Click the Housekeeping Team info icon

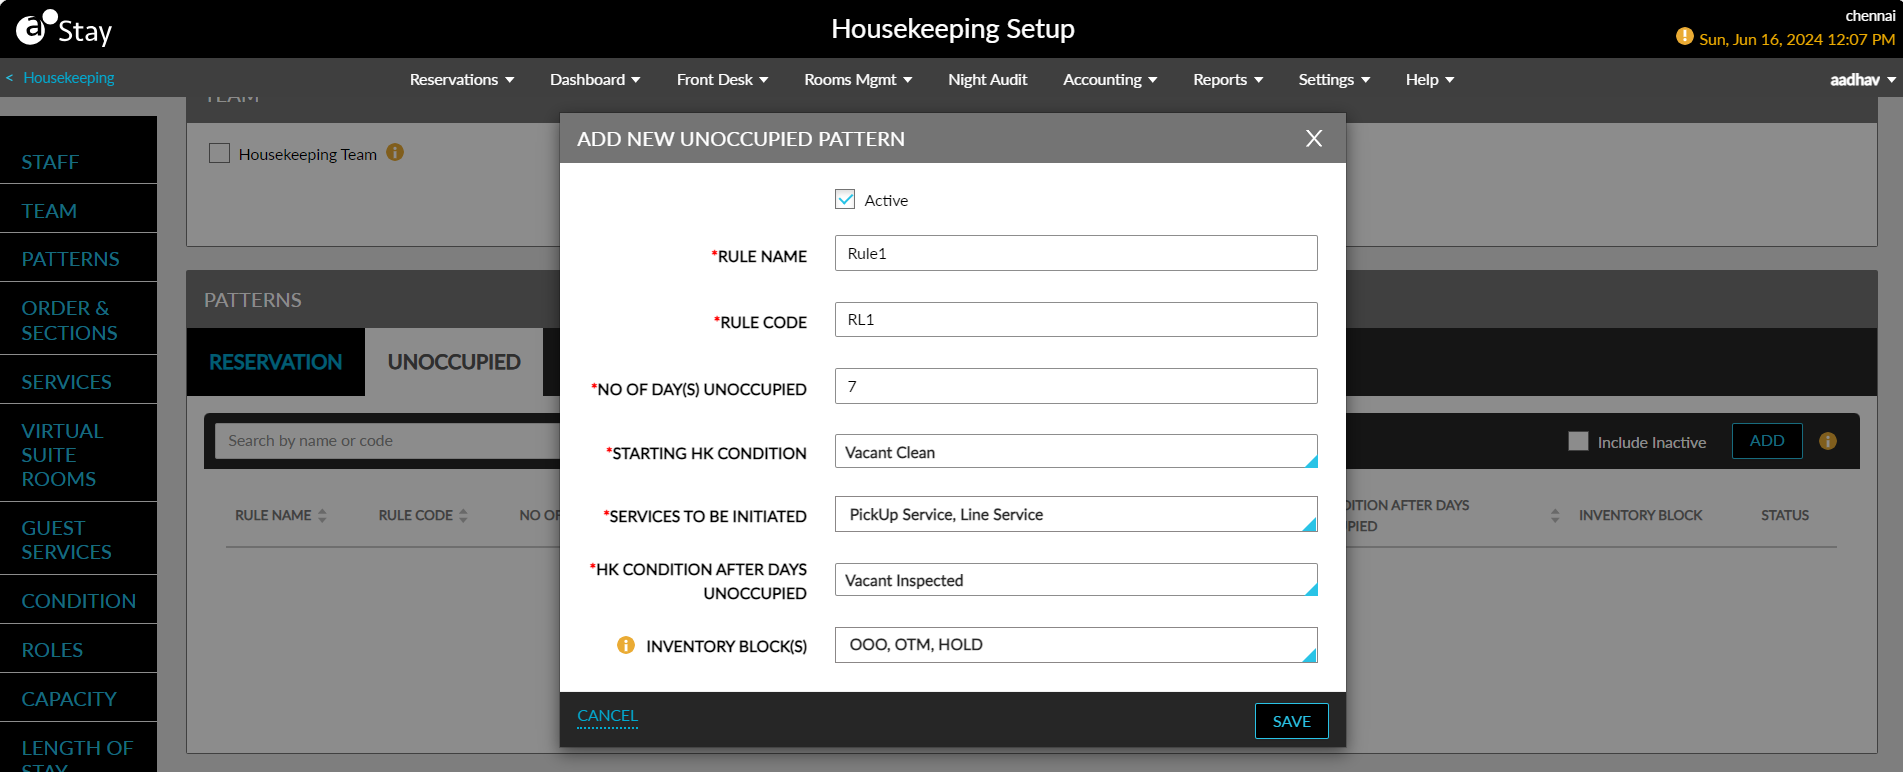(395, 152)
